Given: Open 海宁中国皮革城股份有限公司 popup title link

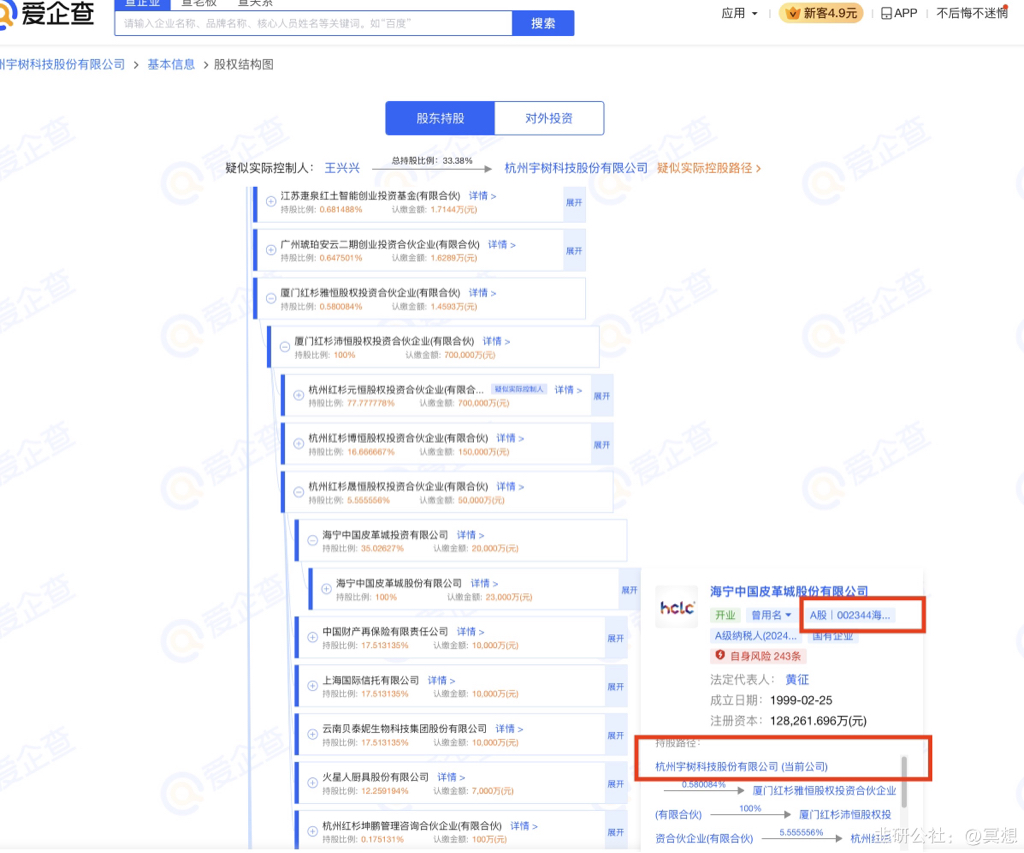Looking at the screenshot, I should pos(789,591).
